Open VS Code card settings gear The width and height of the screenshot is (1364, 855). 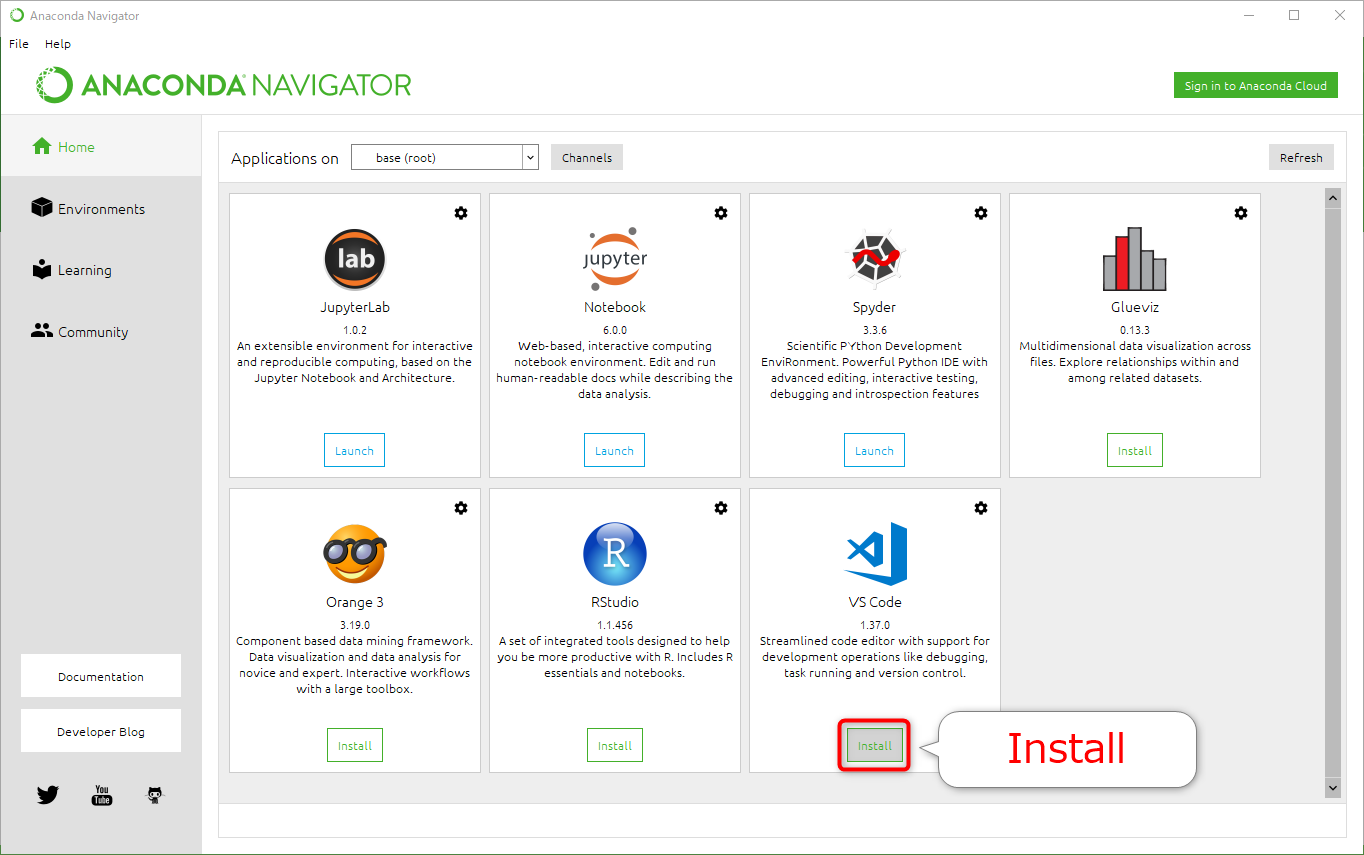[x=981, y=508]
